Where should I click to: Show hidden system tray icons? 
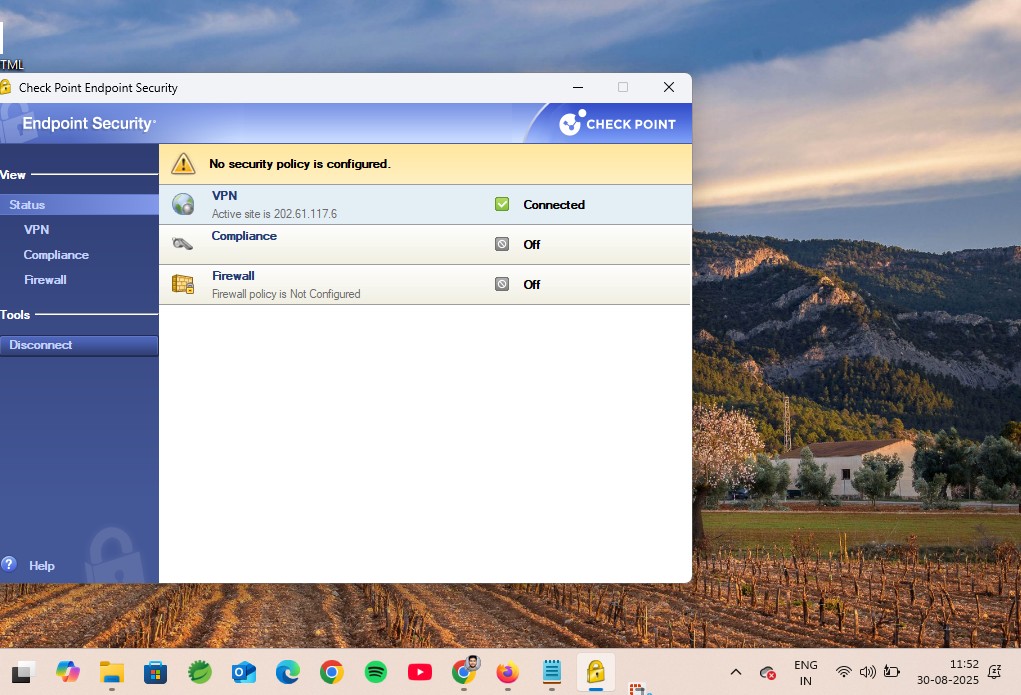[x=736, y=672]
